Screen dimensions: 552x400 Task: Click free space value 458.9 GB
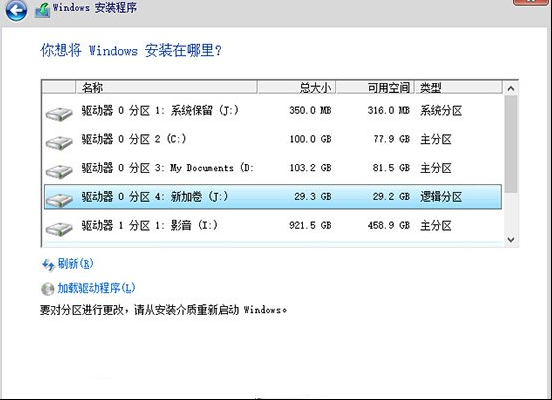pyautogui.click(x=389, y=225)
